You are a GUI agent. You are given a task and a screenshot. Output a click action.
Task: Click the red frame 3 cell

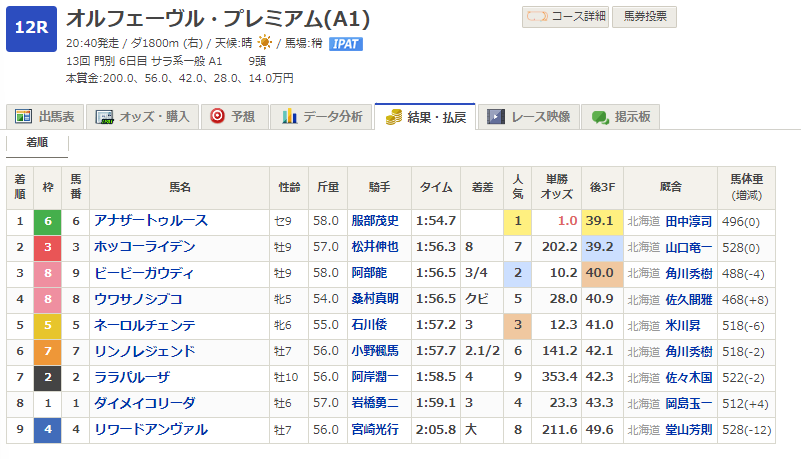(48, 248)
